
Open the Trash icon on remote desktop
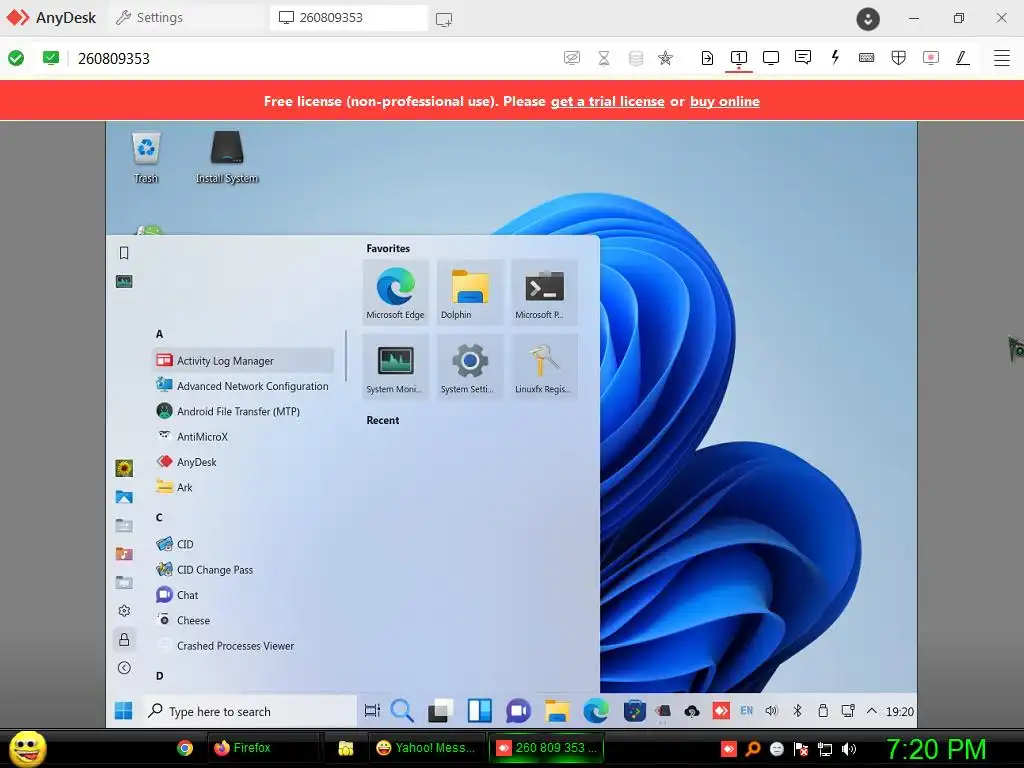(x=146, y=157)
